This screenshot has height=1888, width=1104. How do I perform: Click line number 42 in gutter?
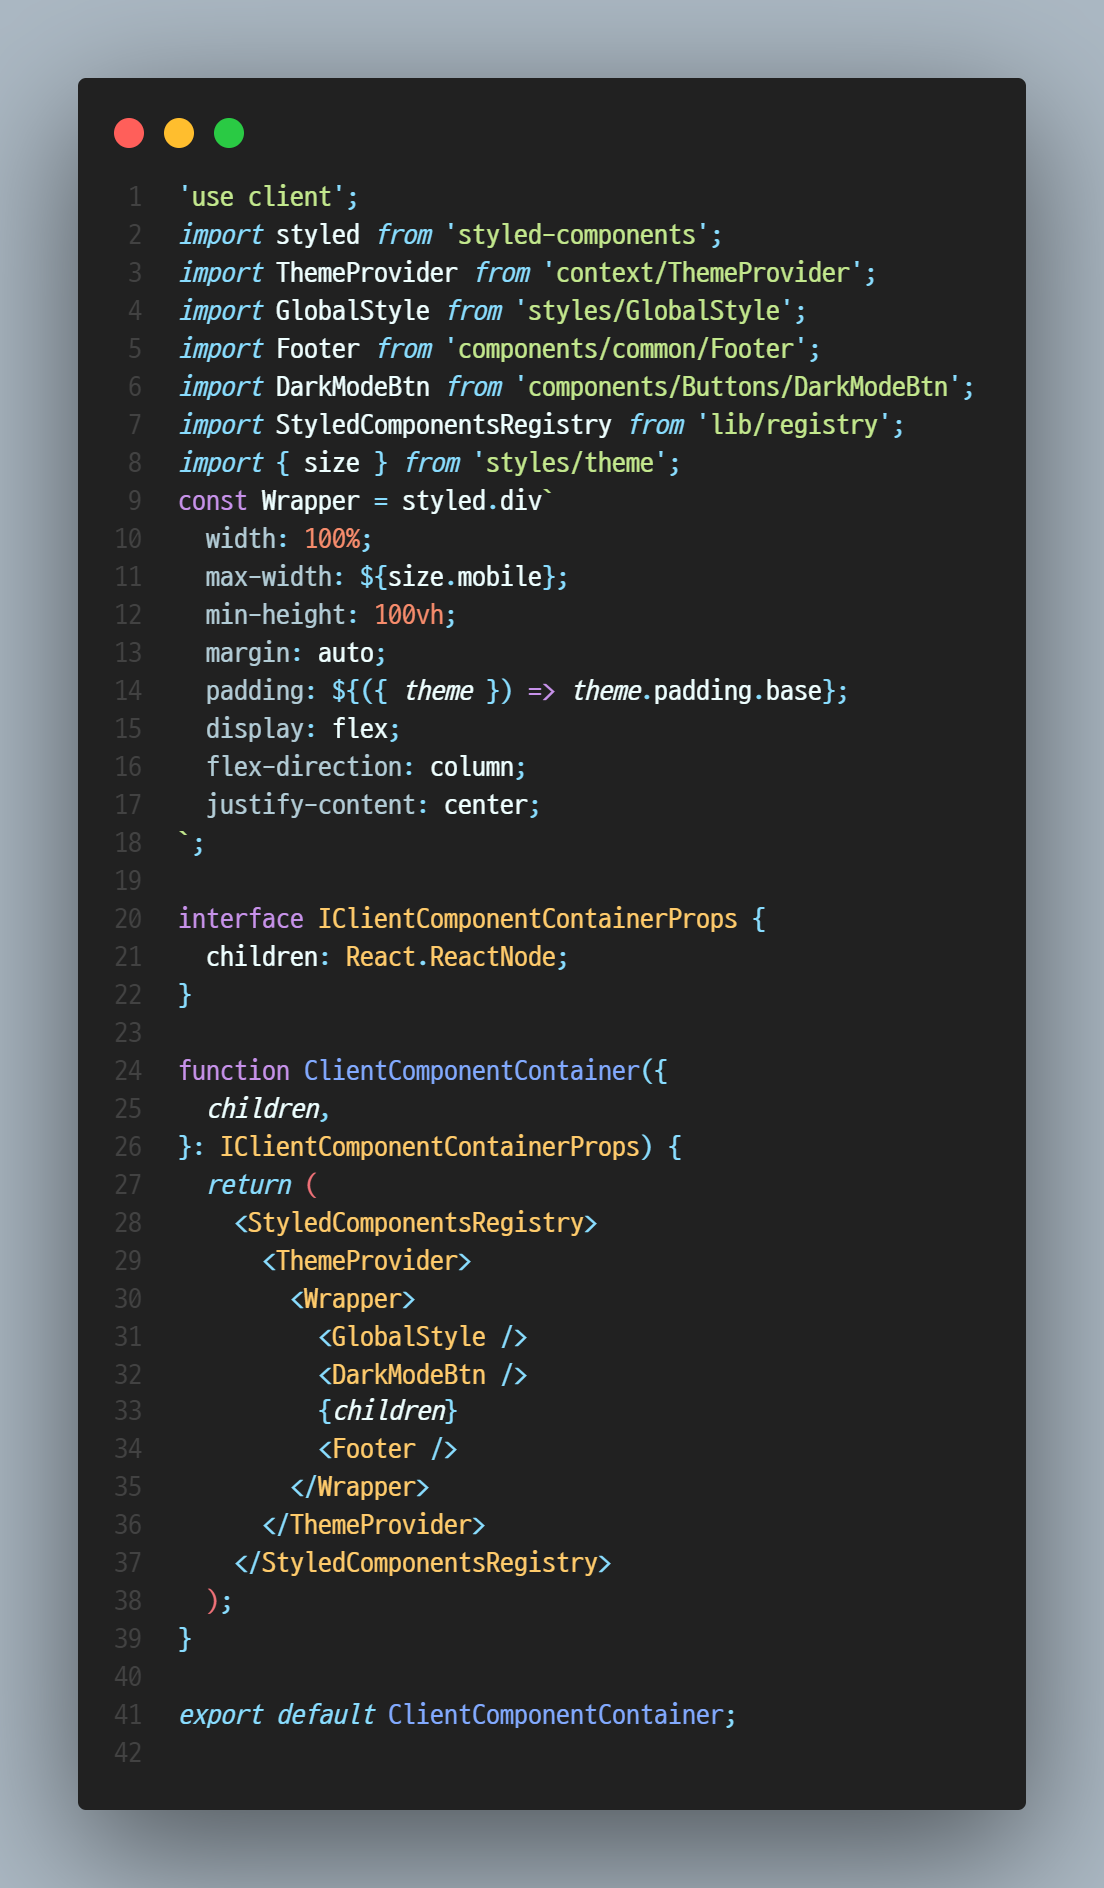coord(128,1753)
